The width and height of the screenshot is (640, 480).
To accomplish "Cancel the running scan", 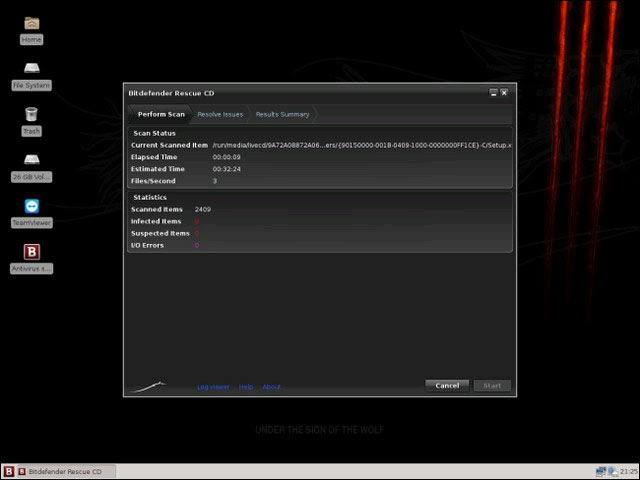I will pyautogui.click(x=447, y=386).
